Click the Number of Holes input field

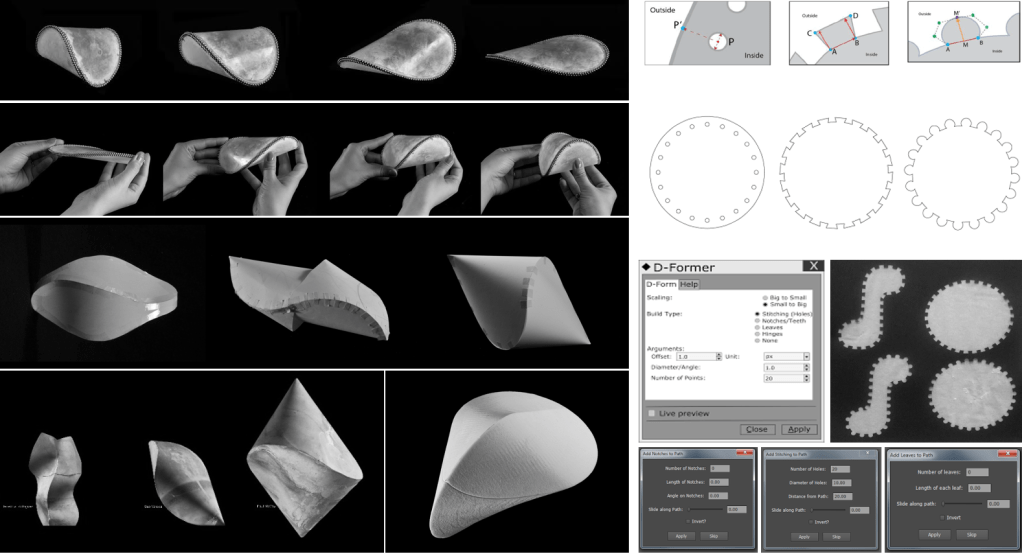[x=840, y=468]
